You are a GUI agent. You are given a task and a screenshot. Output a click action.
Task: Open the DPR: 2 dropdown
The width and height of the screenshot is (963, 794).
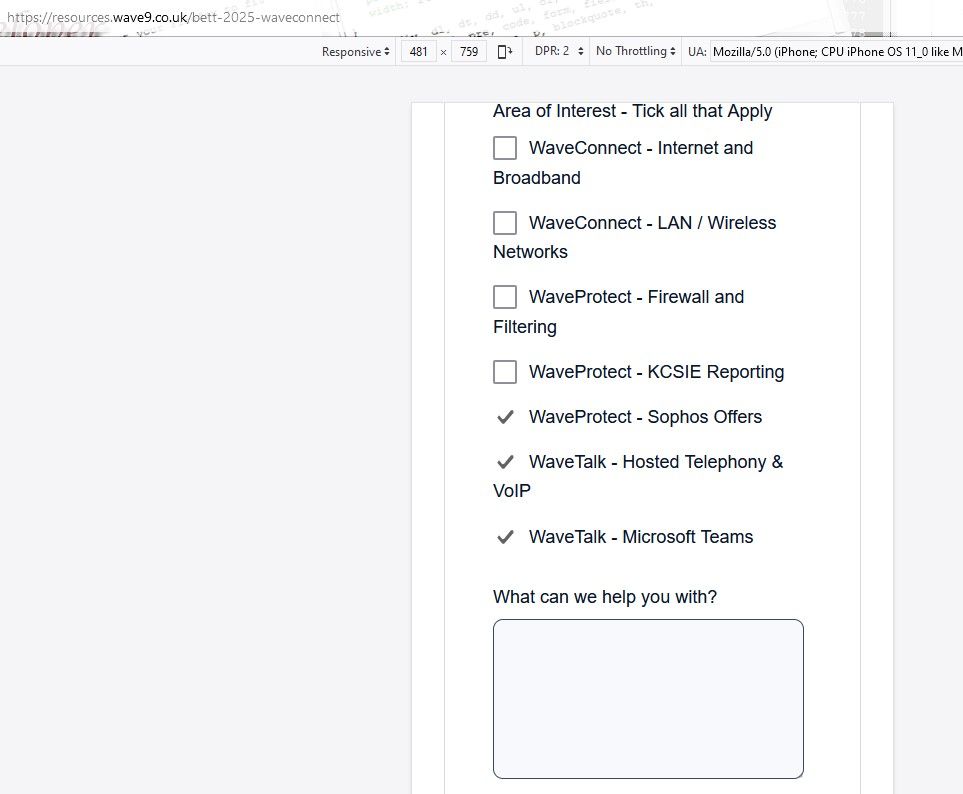pyautogui.click(x=556, y=51)
